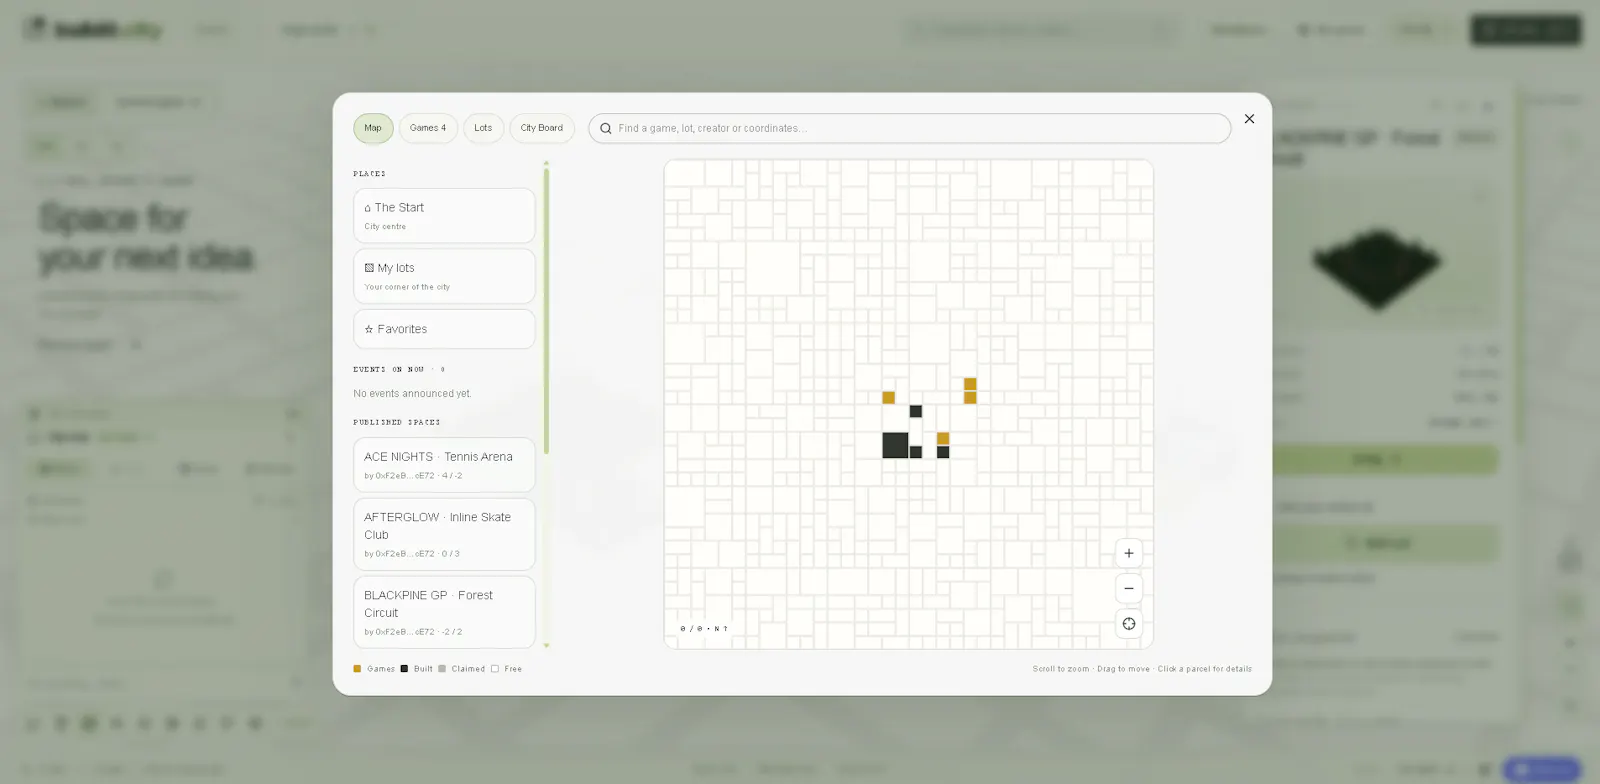Select the large dark built parcel on map

895,445
